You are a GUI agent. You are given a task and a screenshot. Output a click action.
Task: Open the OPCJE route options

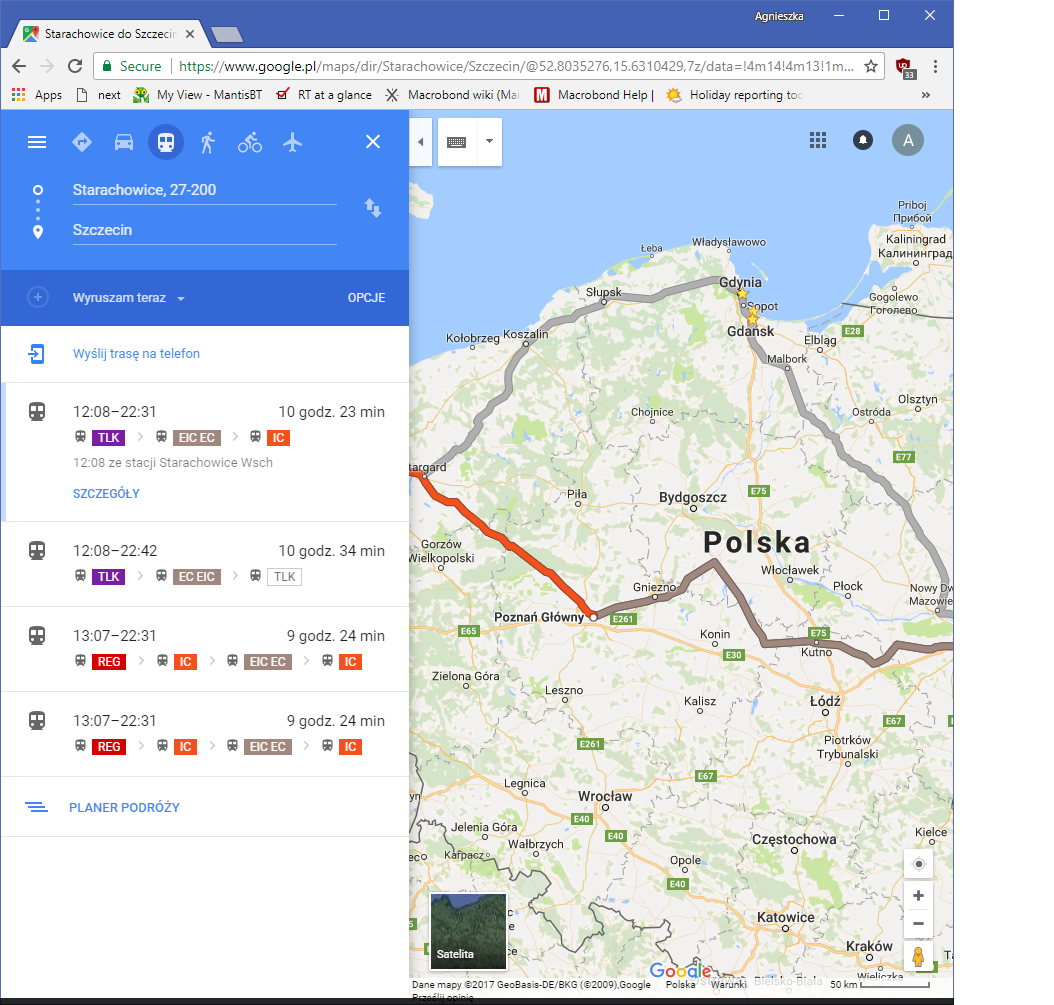tap(366, 298)
